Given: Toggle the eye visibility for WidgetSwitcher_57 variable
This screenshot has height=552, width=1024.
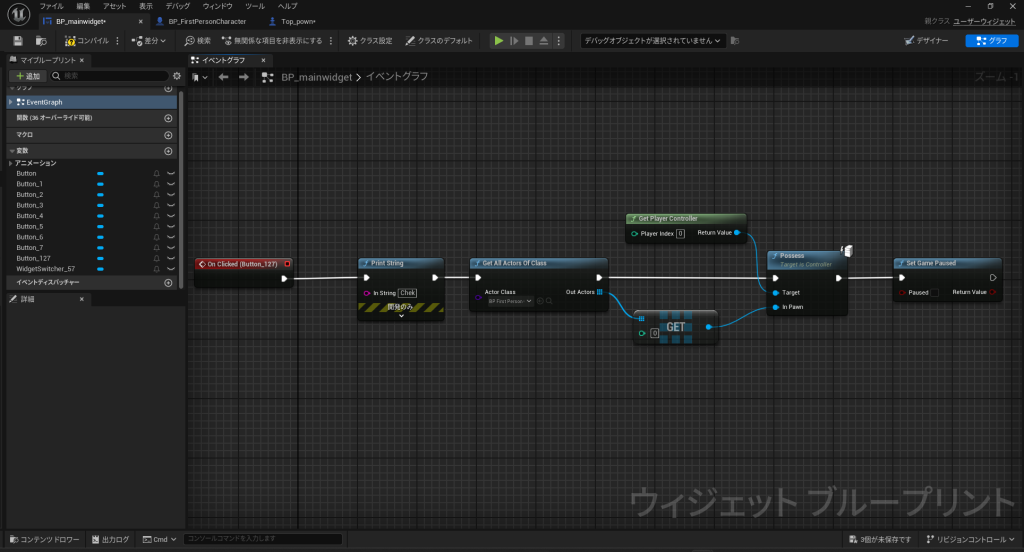Looking at the screenshot, I should coord(170,268).
